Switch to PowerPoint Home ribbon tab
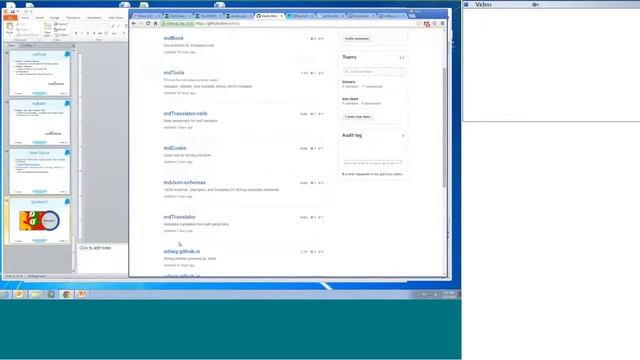The width and height of the screenshot is (640, 360). [x=25, y=18]
